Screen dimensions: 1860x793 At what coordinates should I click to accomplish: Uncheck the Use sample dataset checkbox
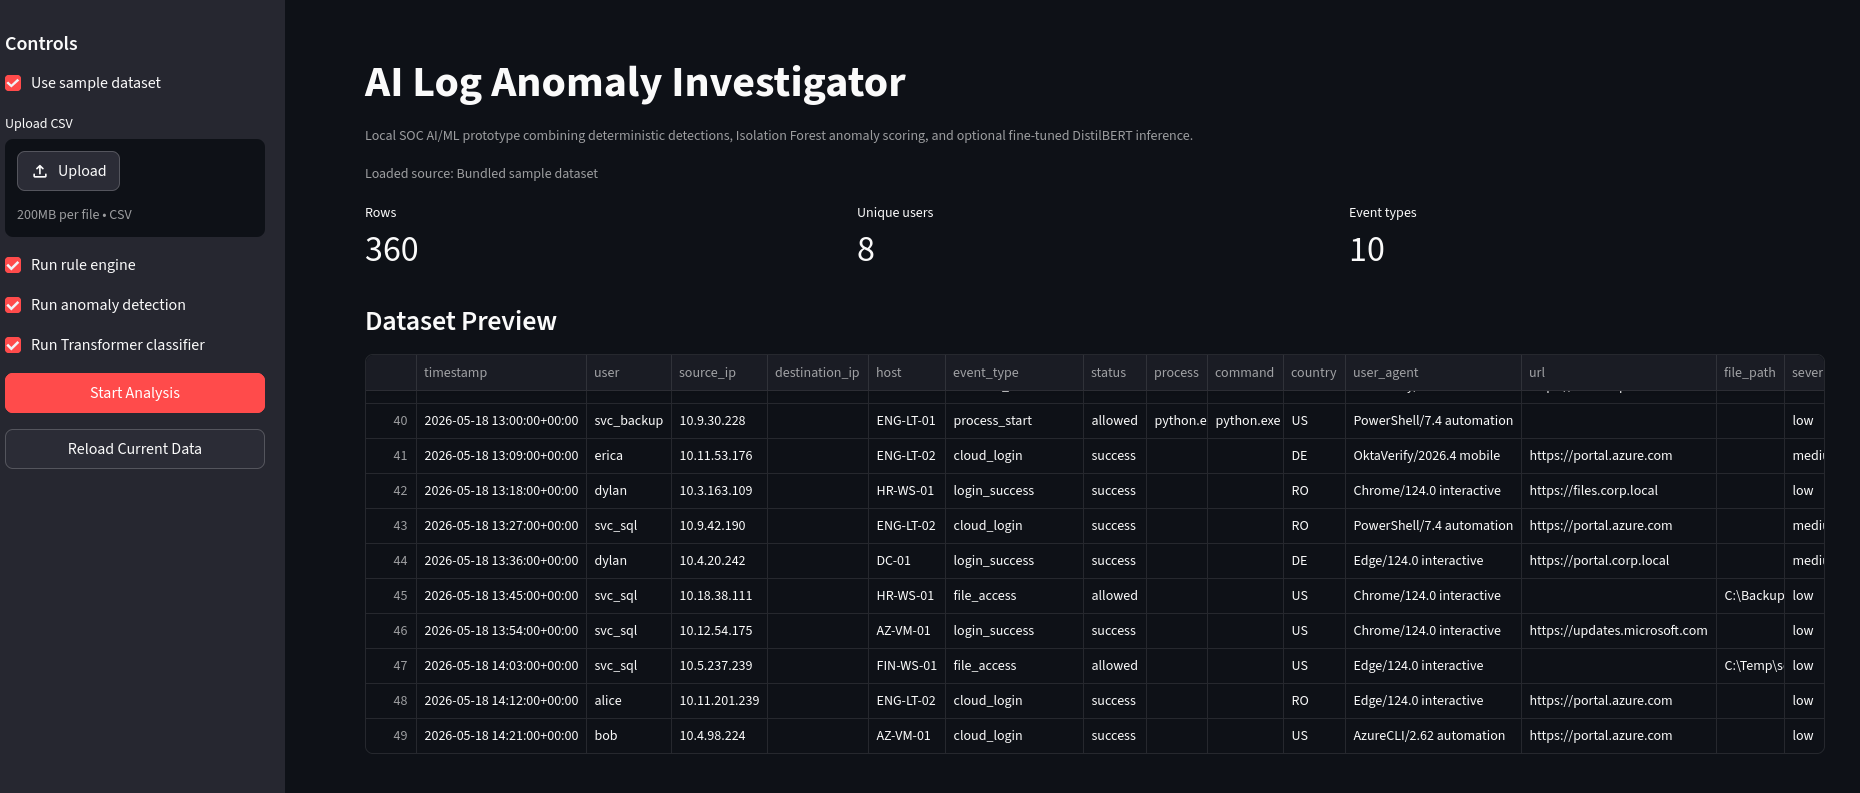13,83
